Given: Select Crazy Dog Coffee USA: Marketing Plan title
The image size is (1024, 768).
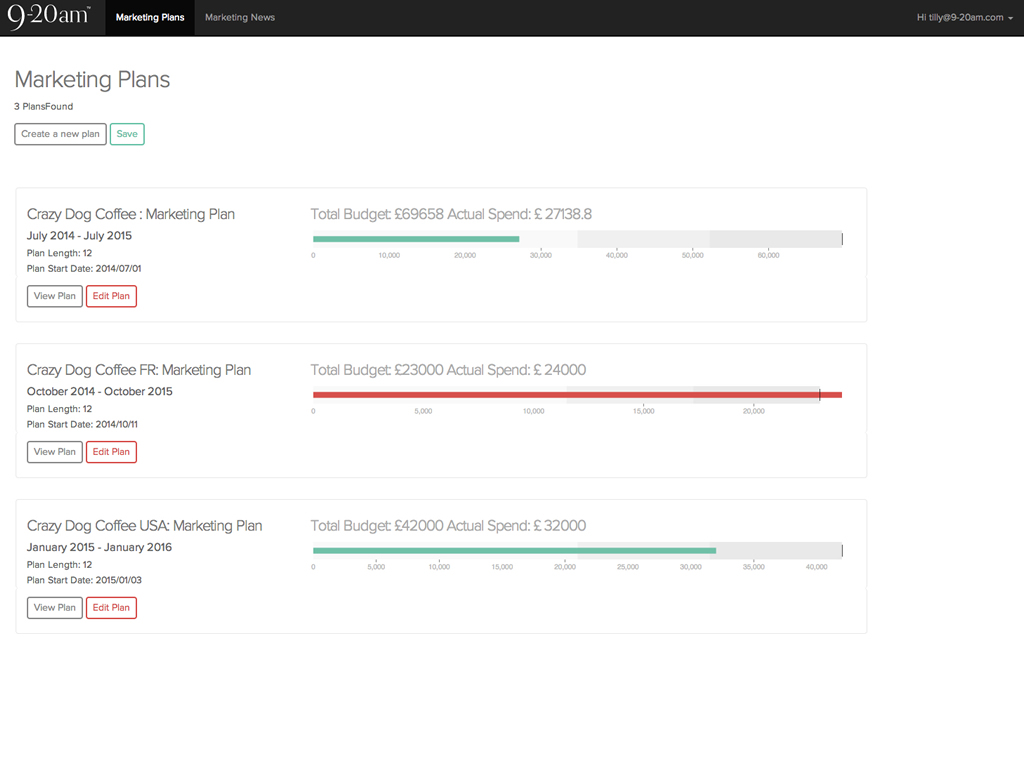Looking at the screenshot, I should [144, 526].
